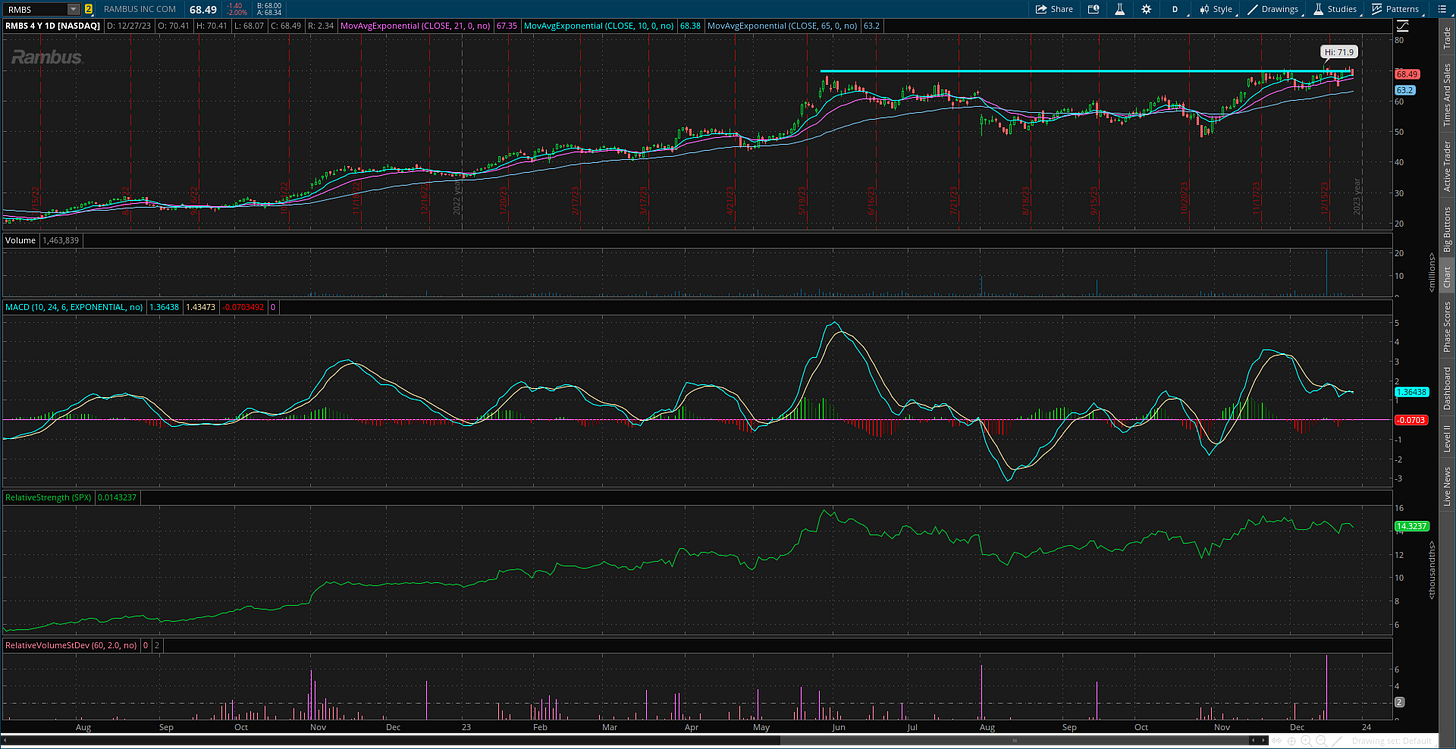This screenshot has height=749, width=1456.
Task: Open chart settings gear
Action: coord(1146,8)
